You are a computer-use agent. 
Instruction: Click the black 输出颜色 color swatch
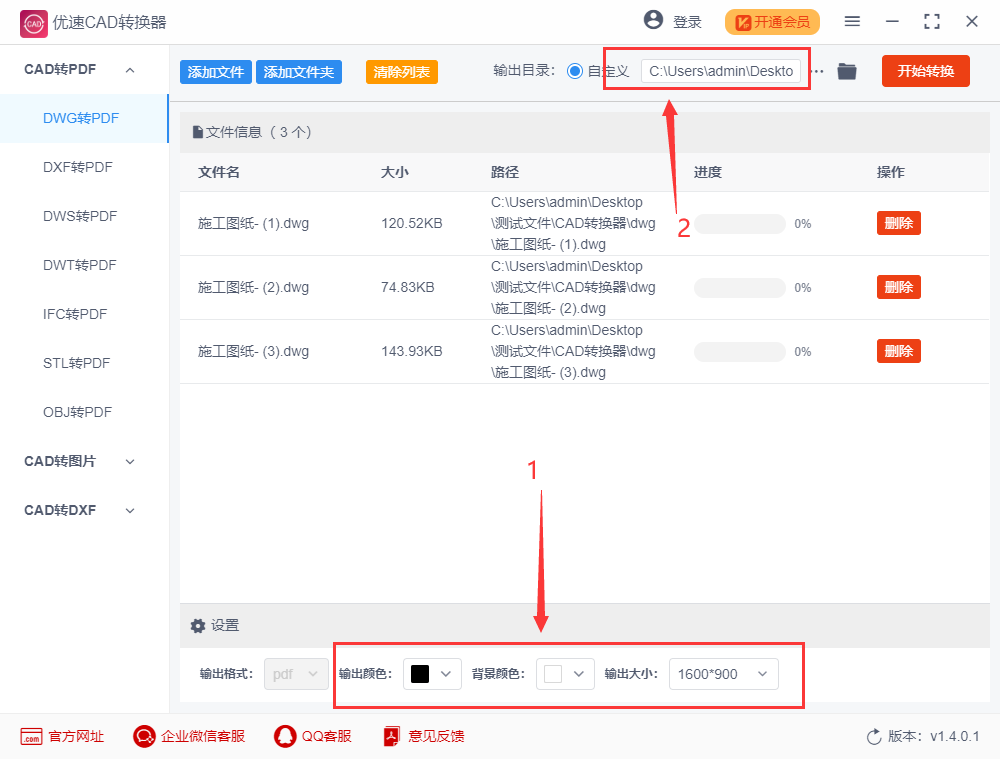[x=421, y=674]
